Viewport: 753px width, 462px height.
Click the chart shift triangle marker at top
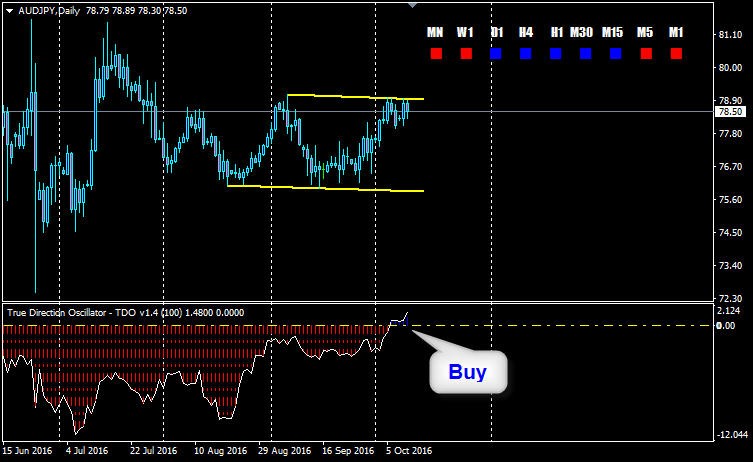coord(413,5)
